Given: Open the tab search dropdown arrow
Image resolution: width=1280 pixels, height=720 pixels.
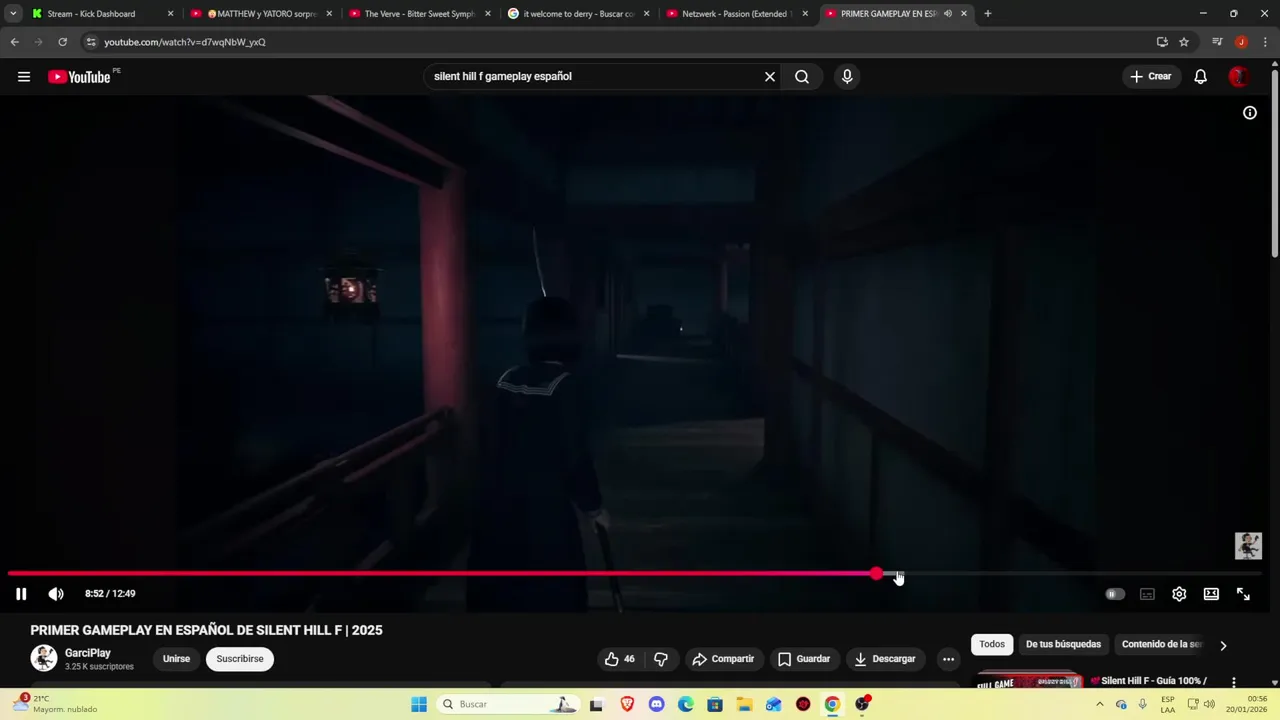Looking at the screenshot, I should [x=13, y=14].
